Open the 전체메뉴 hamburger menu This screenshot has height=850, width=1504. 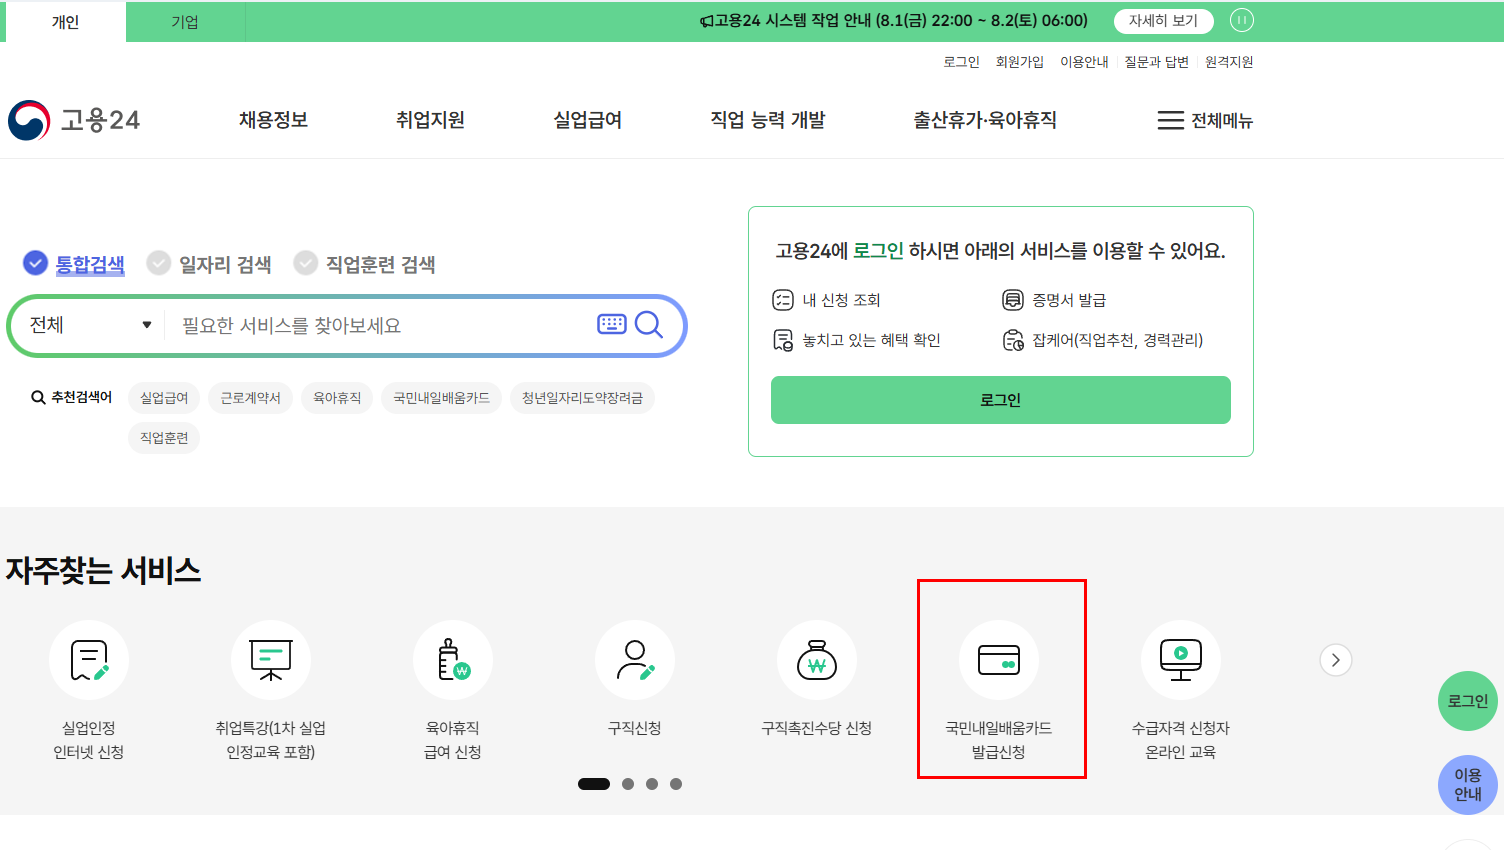coord(1205,120)
